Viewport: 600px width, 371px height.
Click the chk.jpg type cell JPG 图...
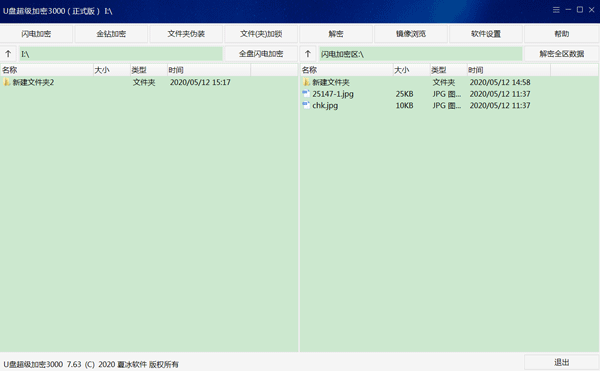pyautogui.click(x=447, y=106)
